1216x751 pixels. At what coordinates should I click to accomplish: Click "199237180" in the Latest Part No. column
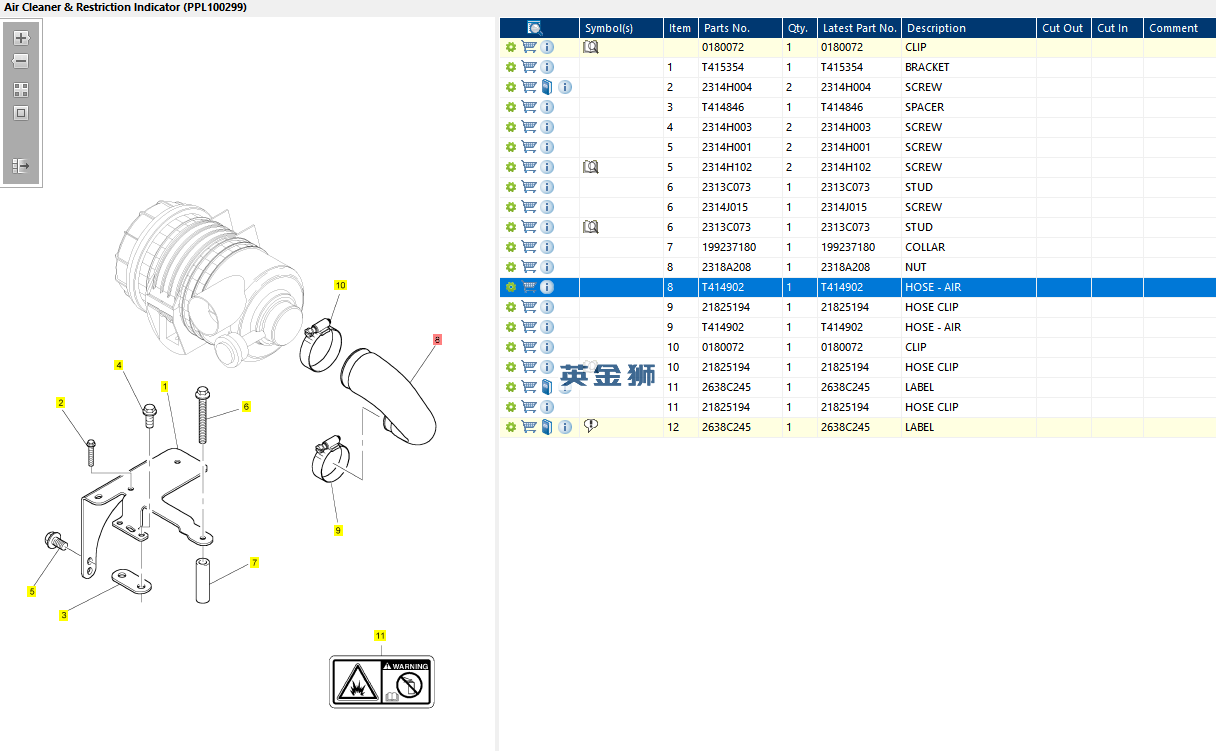click(848, 247)
